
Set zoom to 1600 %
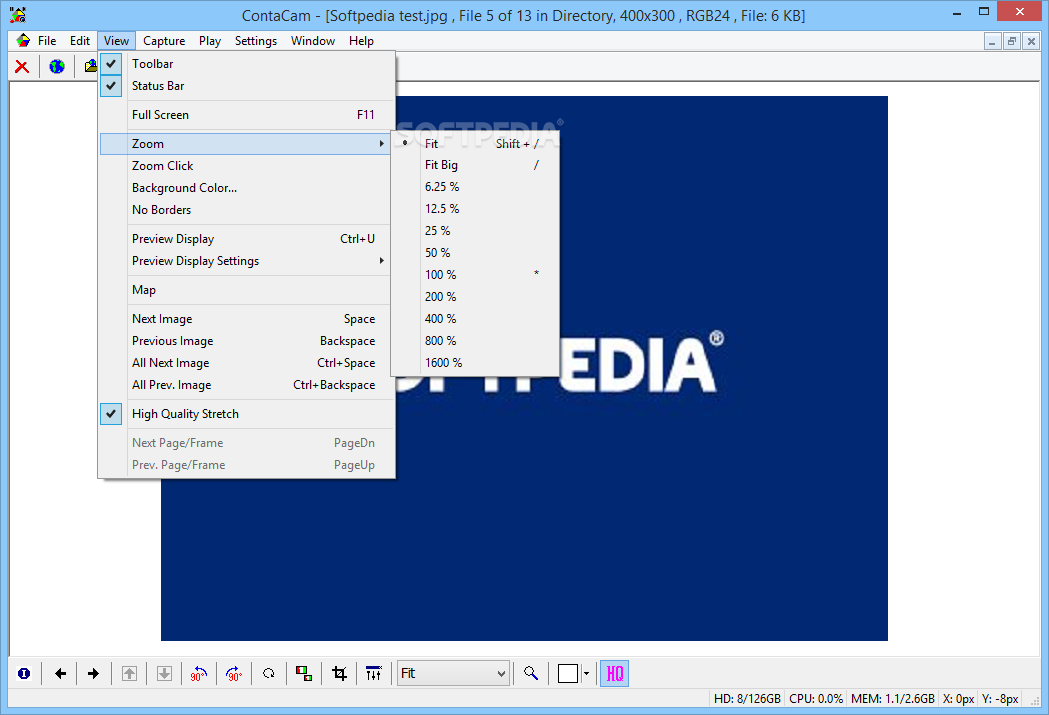pyautogui.click(x=475, y=363)
